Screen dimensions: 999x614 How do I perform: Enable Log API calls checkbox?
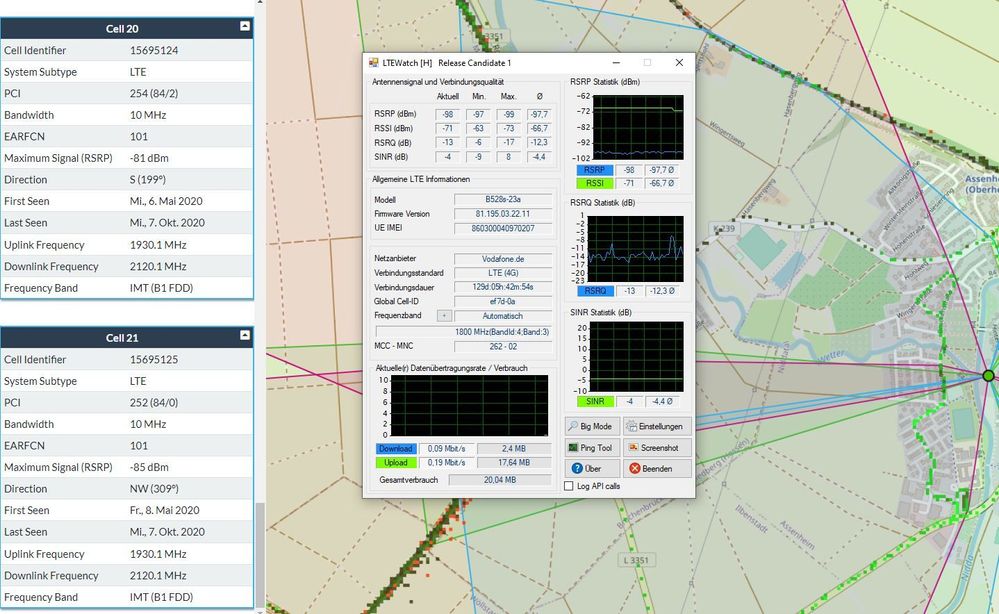pyautogui.click(x=570, y=486)
